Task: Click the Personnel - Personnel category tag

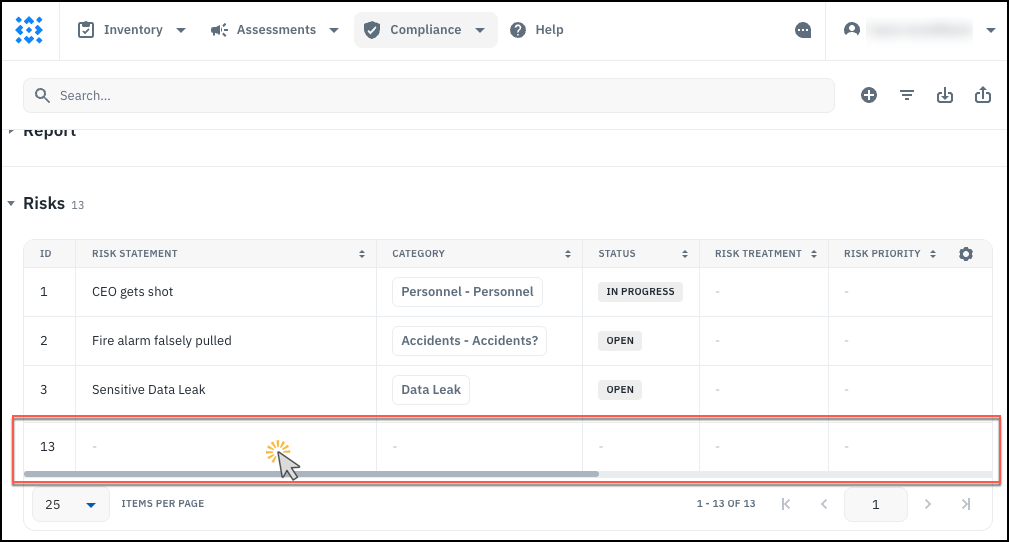Action: pos(467,292)
